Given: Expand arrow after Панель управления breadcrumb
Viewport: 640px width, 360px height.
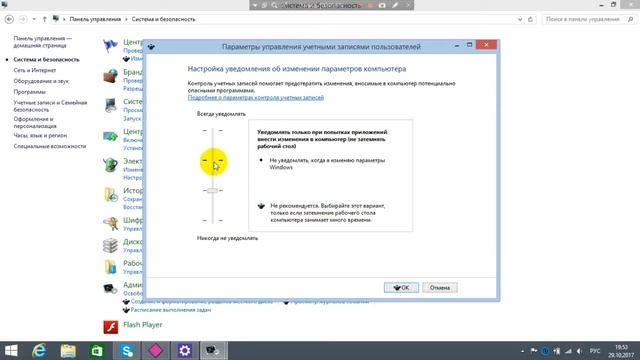Looking at the screenshot, I should tap(126, 19).
